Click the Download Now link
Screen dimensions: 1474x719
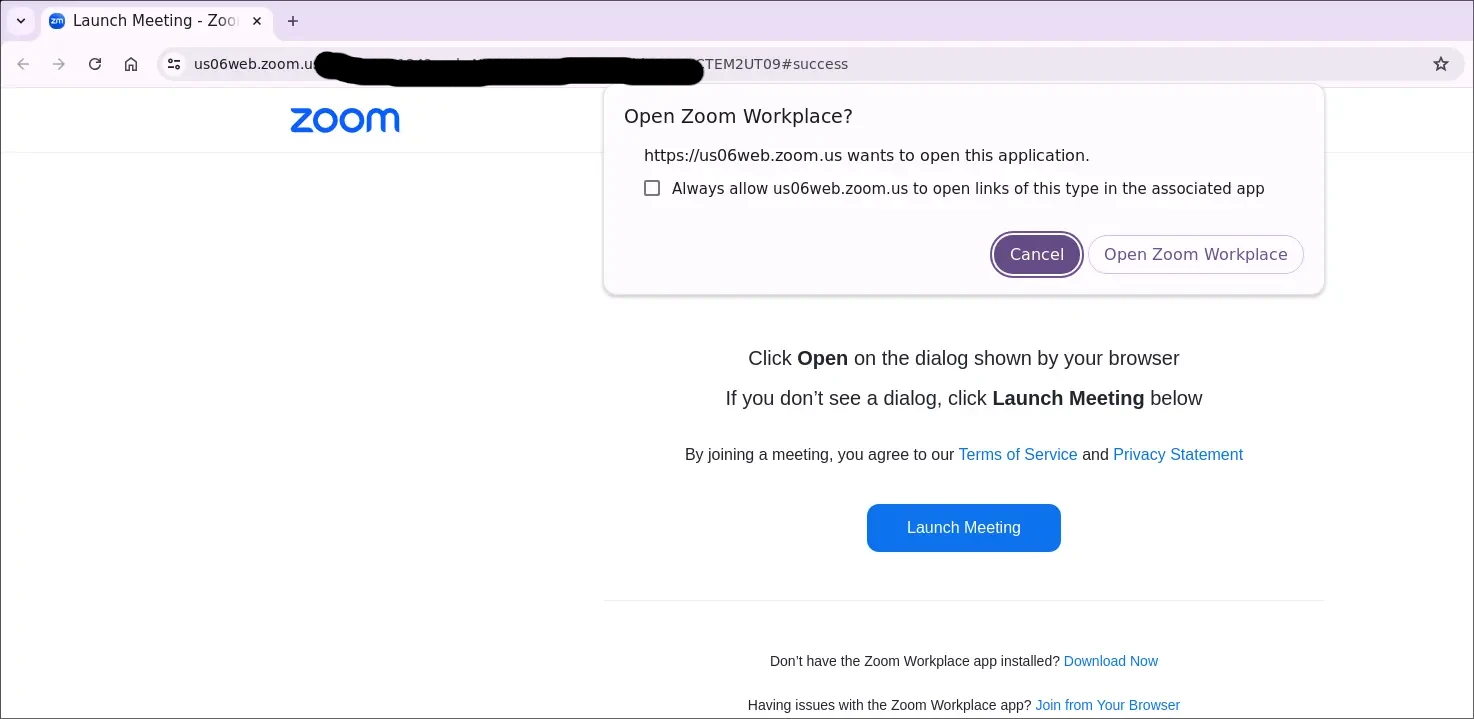pos(1110,661)
